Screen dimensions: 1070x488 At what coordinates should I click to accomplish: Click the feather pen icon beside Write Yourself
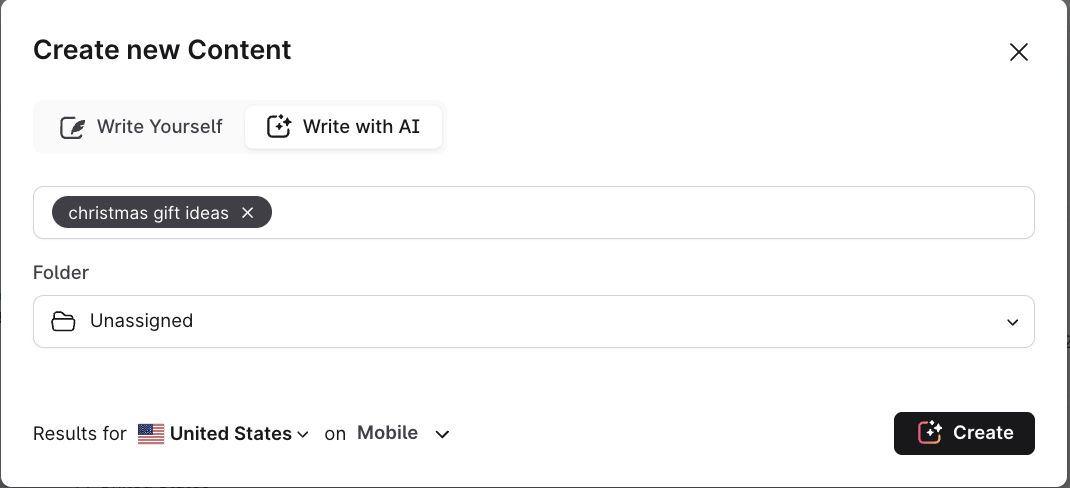click(72, 128)
